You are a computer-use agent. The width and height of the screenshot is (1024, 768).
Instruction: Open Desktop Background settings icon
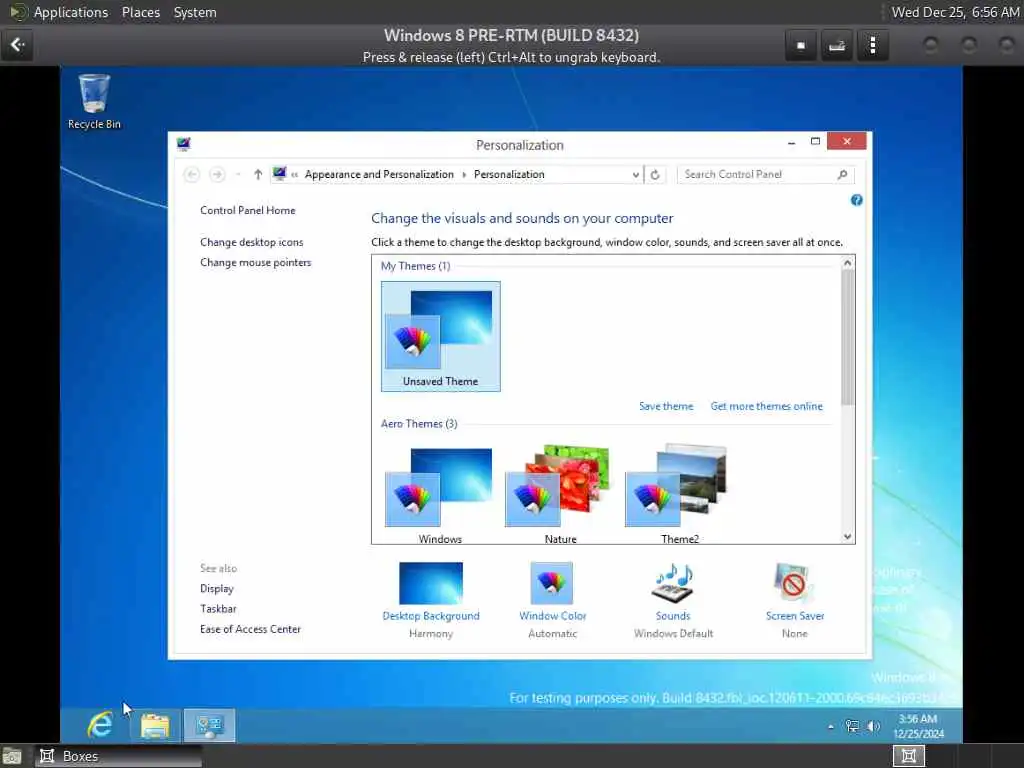pyautogui.click(x=431, y=583)
